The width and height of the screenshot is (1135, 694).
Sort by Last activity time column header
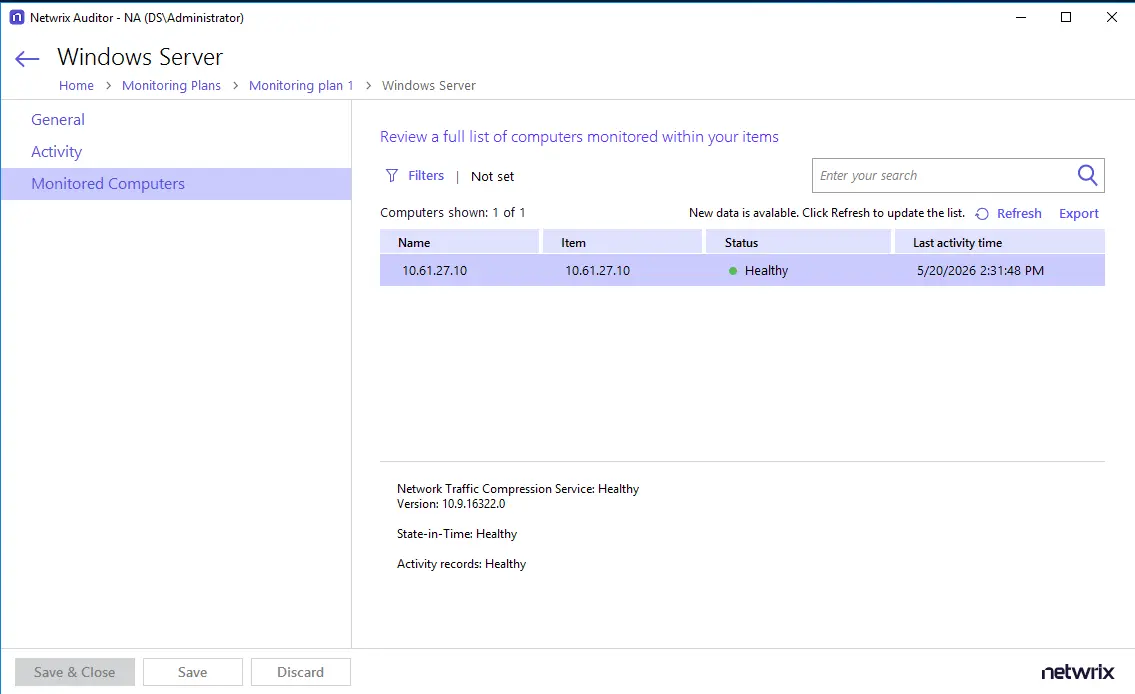click(1000, 242)
